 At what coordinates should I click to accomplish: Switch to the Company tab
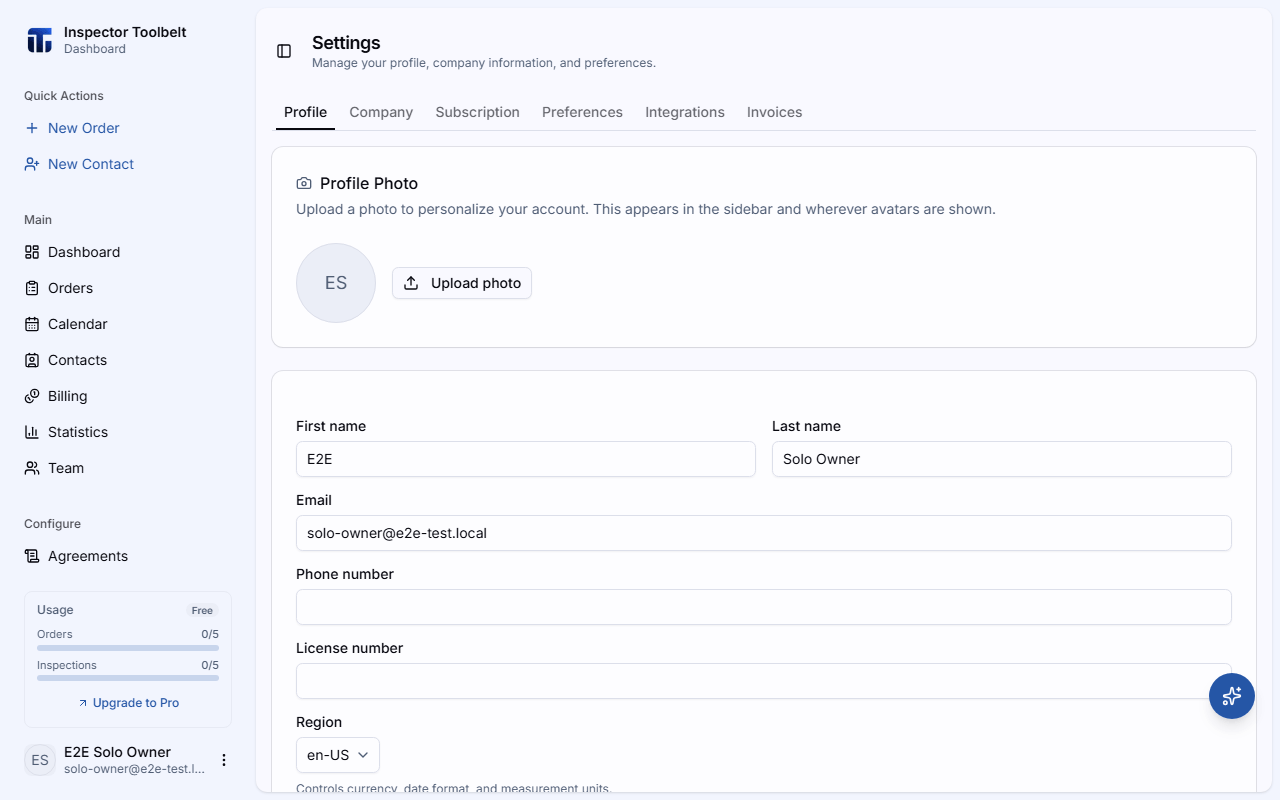[x=381, y=112]
